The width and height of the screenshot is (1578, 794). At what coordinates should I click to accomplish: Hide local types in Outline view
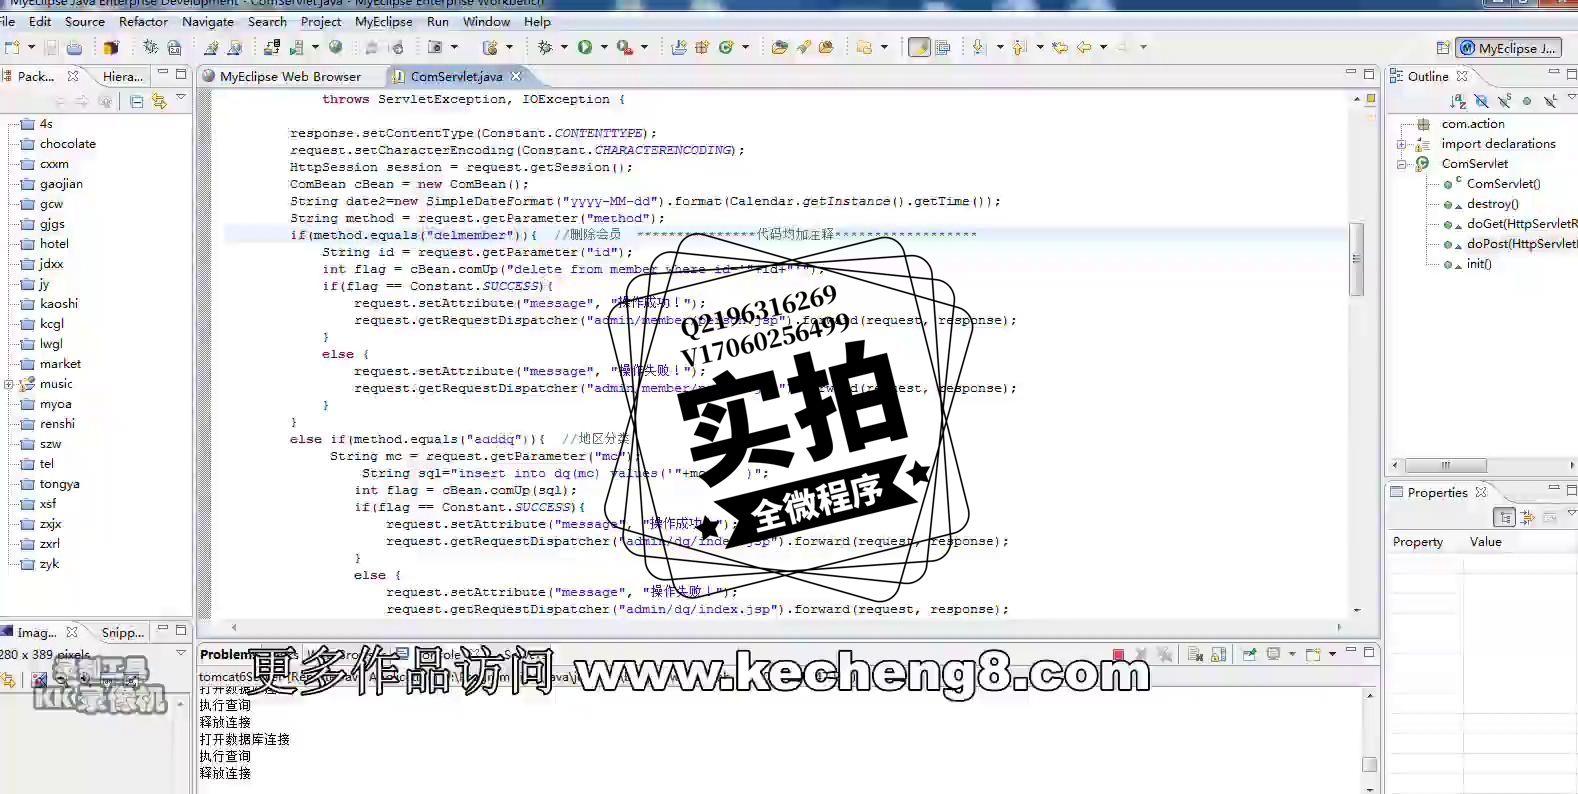(x=1550, y=101)
